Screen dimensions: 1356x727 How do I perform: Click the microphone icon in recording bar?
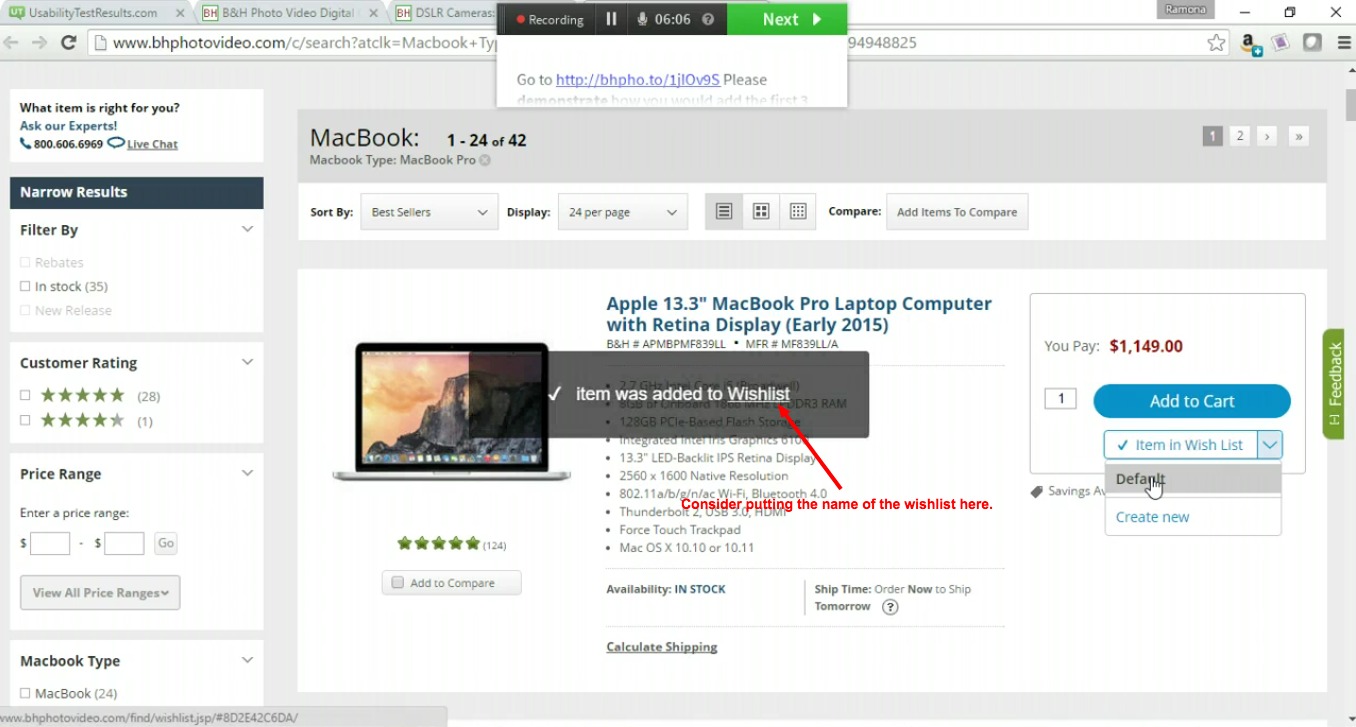641,19
